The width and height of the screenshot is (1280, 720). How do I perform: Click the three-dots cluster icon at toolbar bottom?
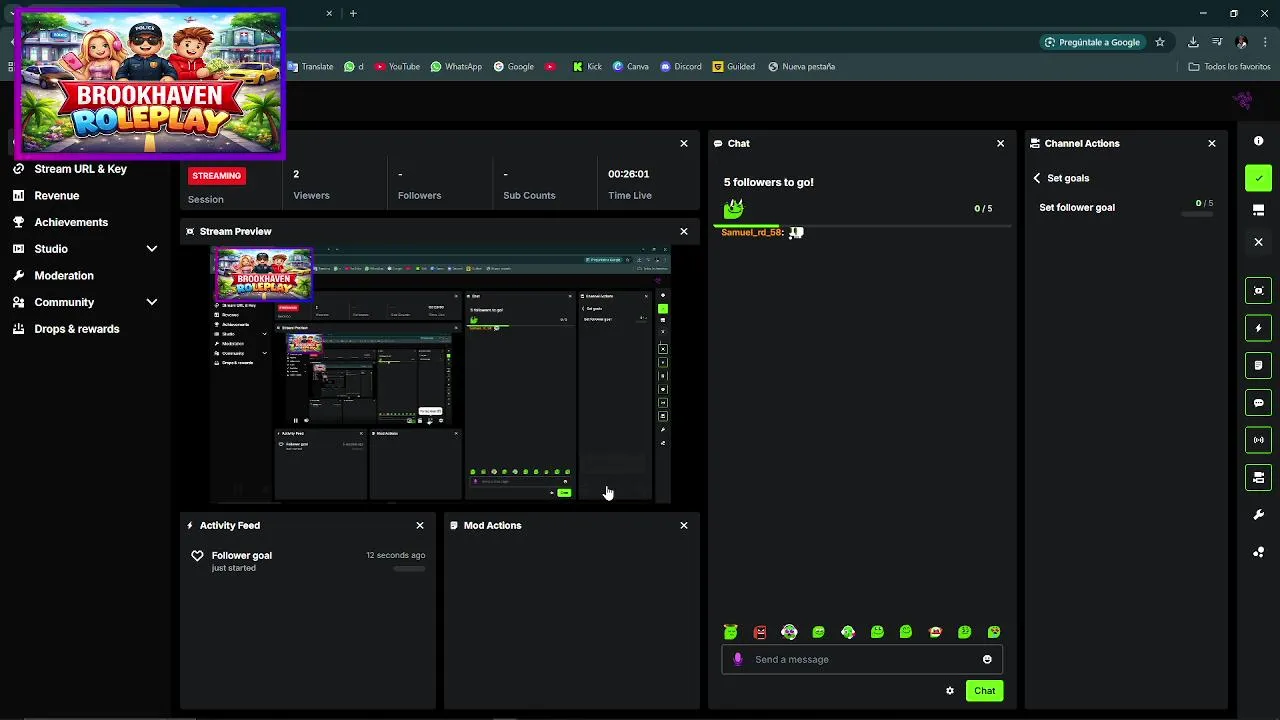coord(1258,552)
